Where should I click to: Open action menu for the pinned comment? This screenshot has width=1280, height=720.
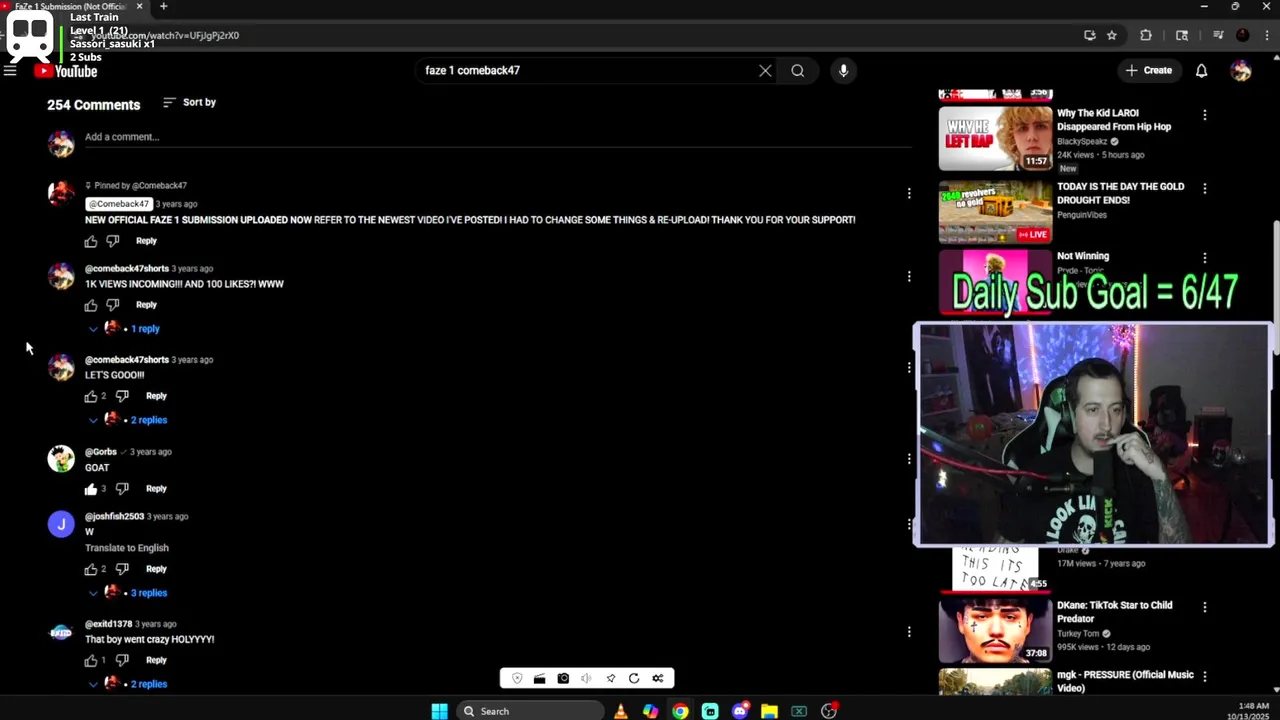click(x=909, y=193)
